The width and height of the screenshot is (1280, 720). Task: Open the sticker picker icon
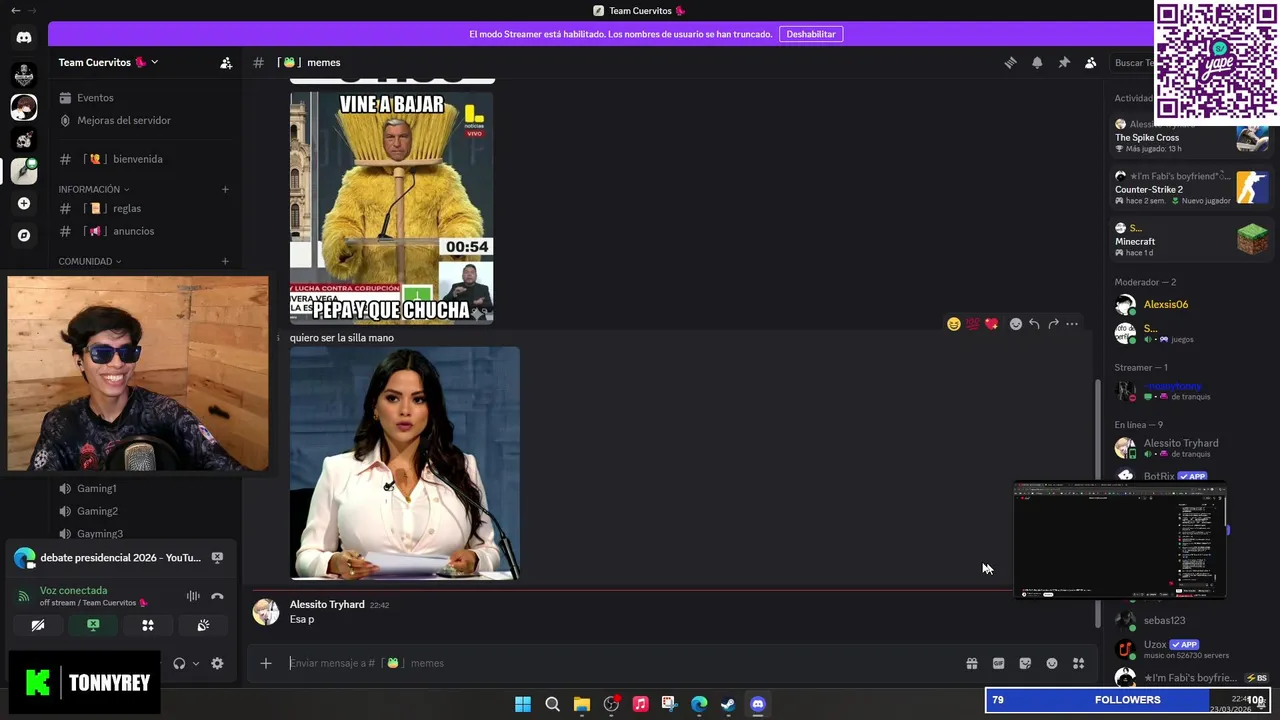point(1025,663)
